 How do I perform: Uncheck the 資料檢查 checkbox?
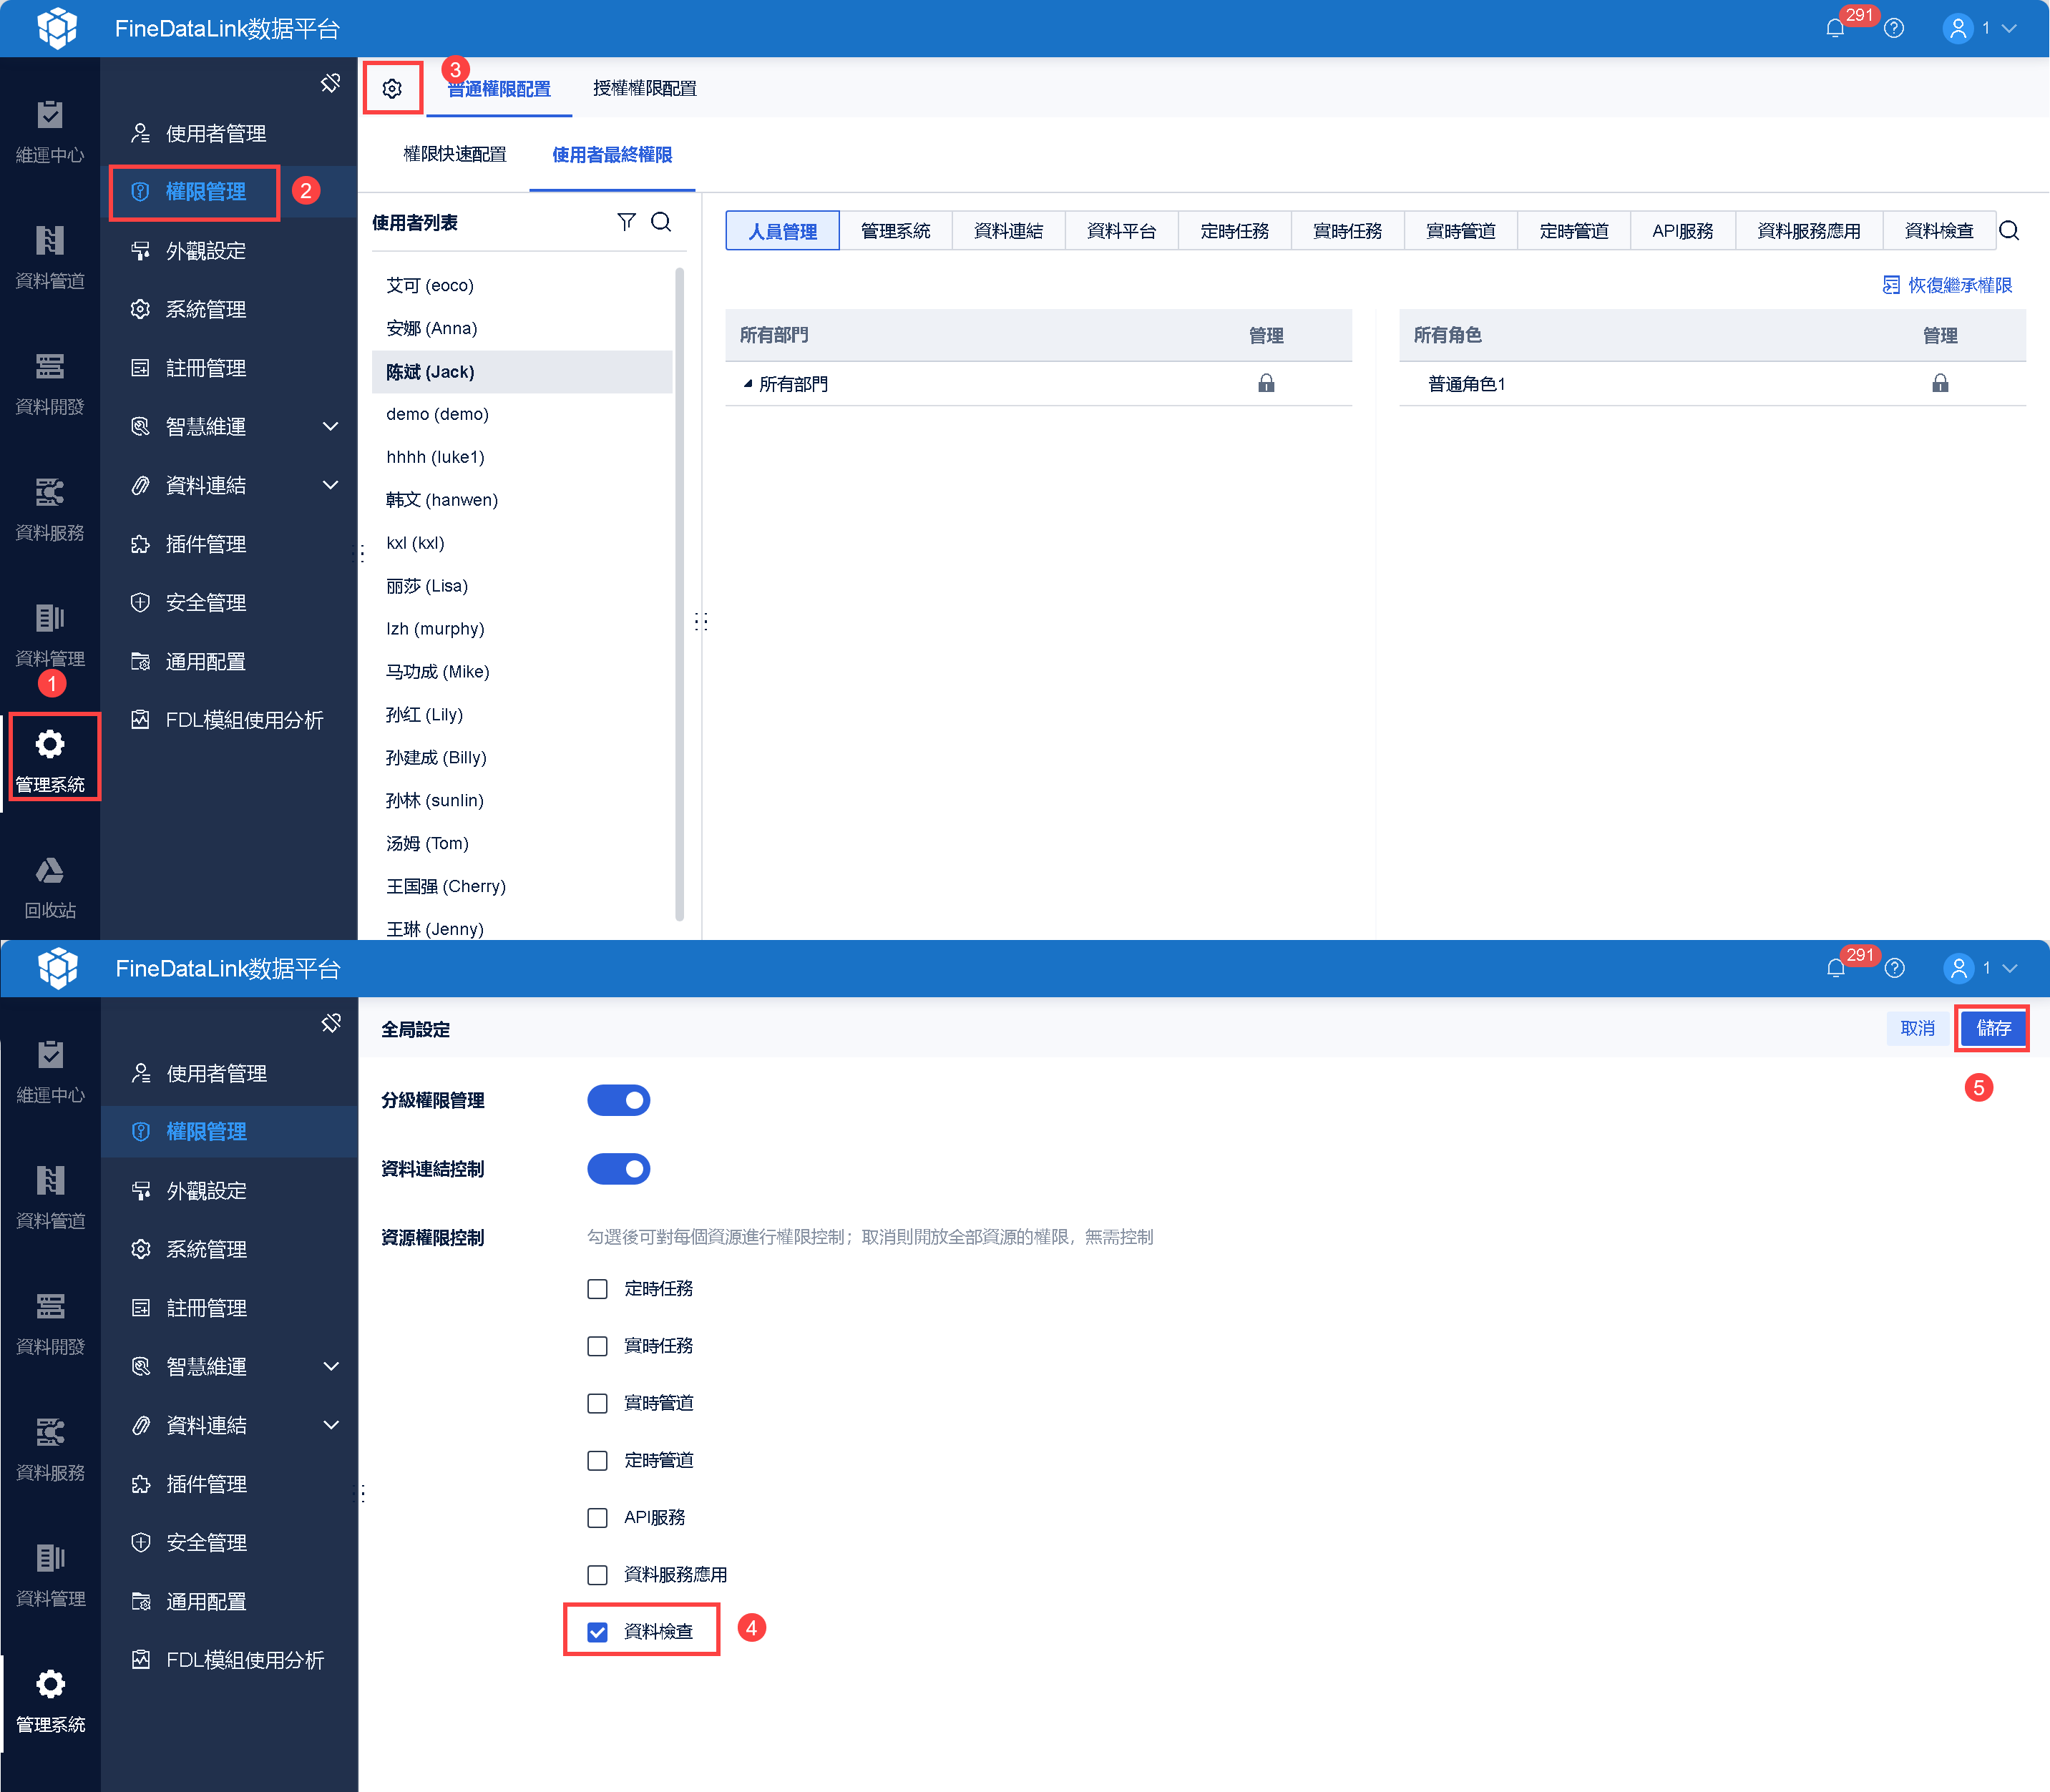[598, 1632]
